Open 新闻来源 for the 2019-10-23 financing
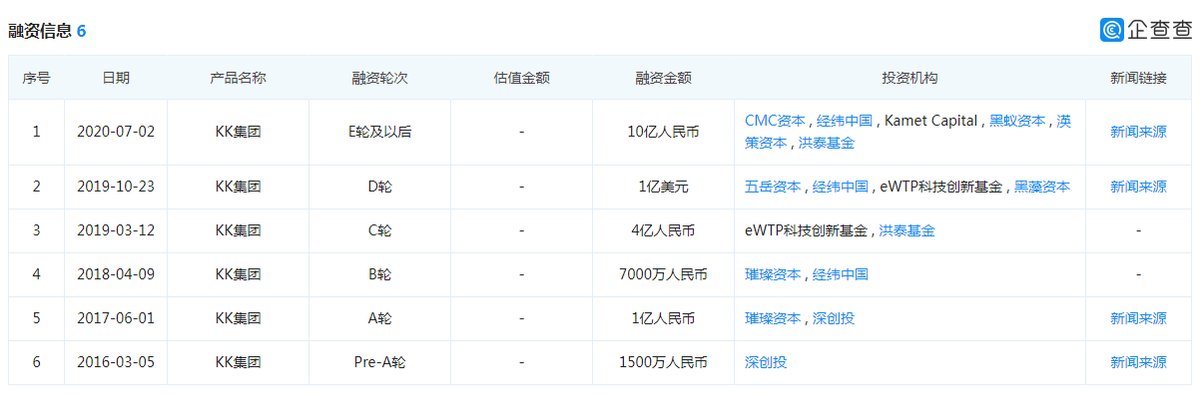The width and height of the screenshot is (1200, 394). click(1138, 186)
